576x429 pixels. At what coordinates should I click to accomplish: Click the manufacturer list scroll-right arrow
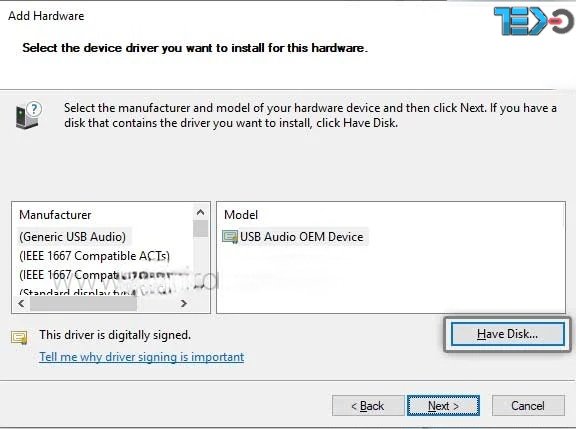(184, 303)
